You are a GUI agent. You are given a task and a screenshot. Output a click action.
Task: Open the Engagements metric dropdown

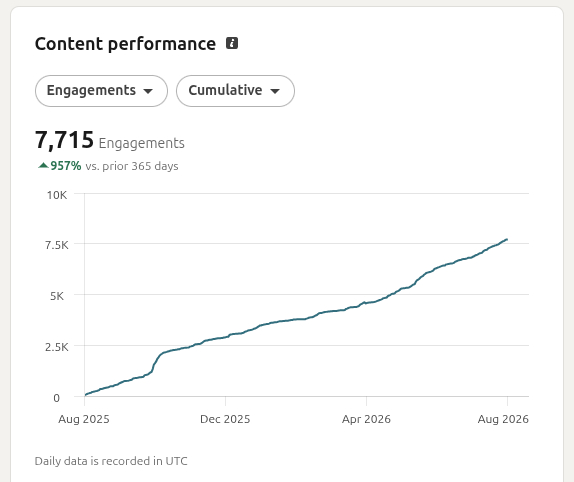(101, 91)
